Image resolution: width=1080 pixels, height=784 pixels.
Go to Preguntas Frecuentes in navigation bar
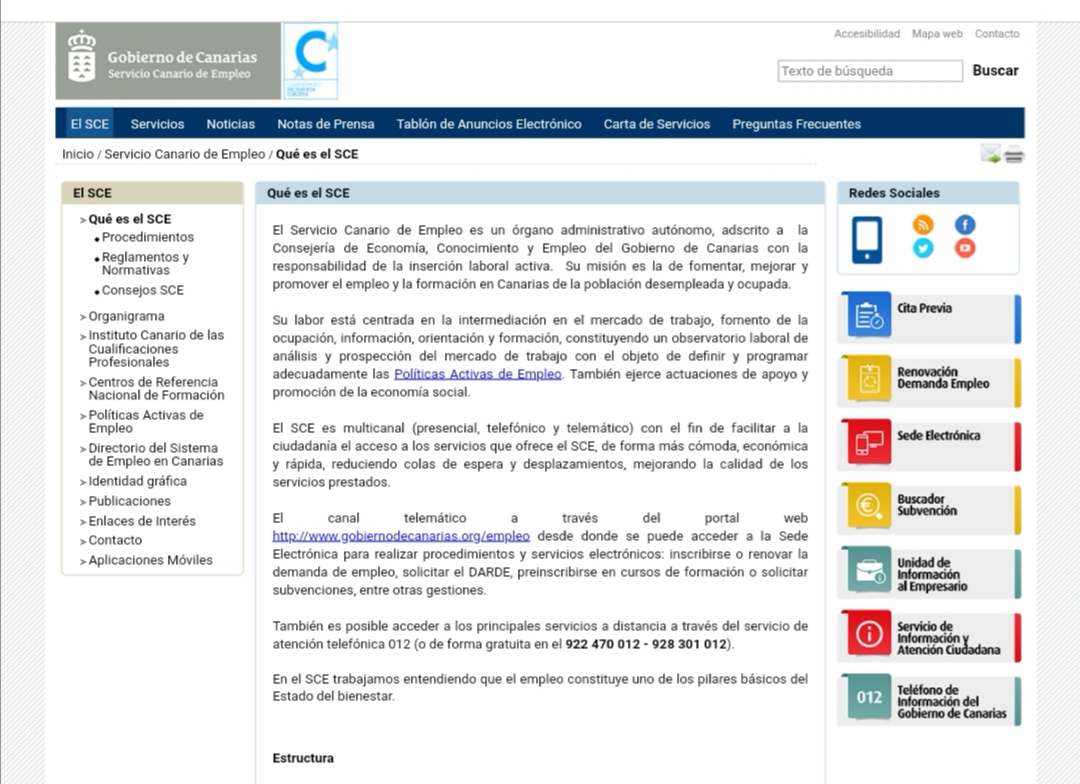[x=796, y=124]
